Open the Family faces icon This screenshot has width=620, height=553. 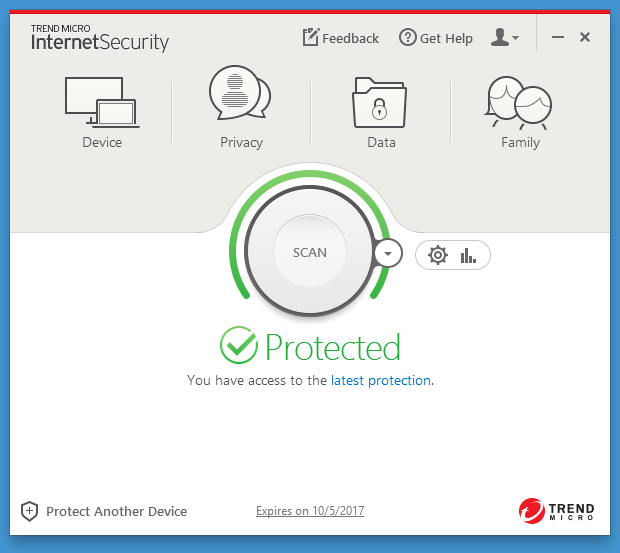519,101
